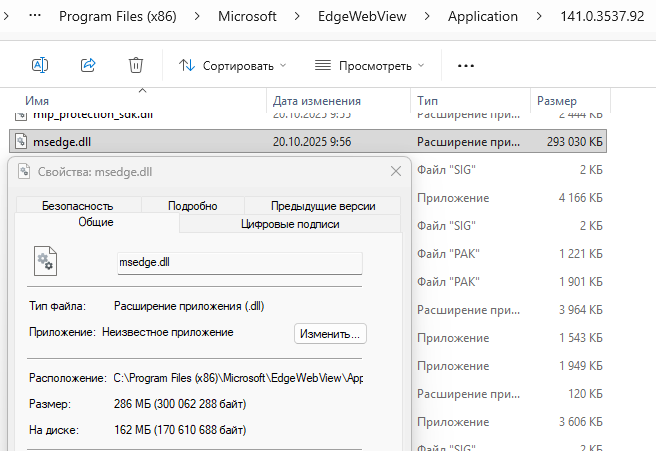Select the row with size 120 КБ

point(510,394)
